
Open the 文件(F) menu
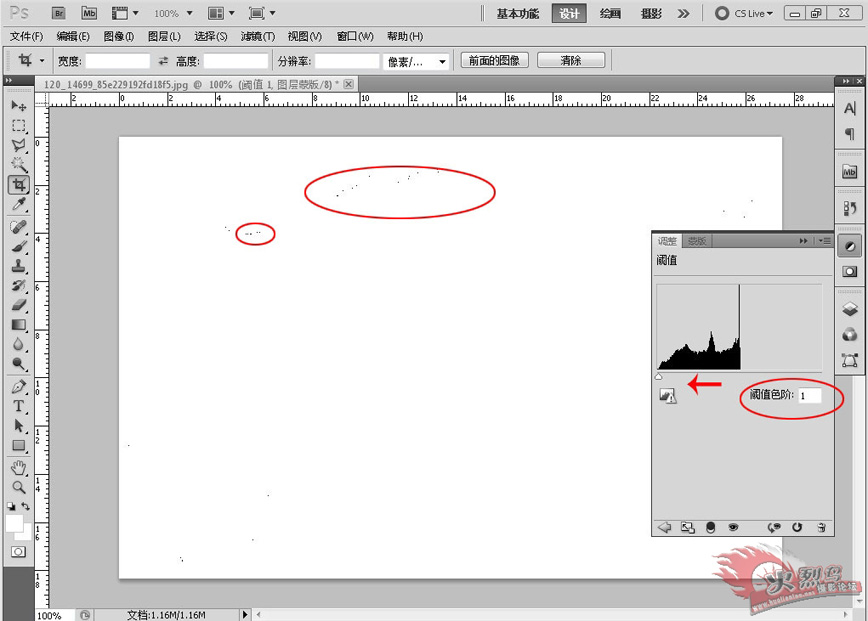(27, 37)
